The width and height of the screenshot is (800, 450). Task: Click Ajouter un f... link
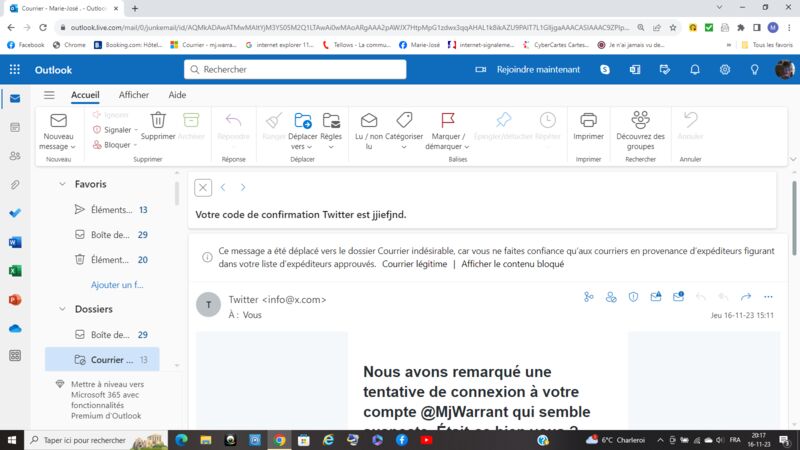pyautogui.click(x=117, y=285)
